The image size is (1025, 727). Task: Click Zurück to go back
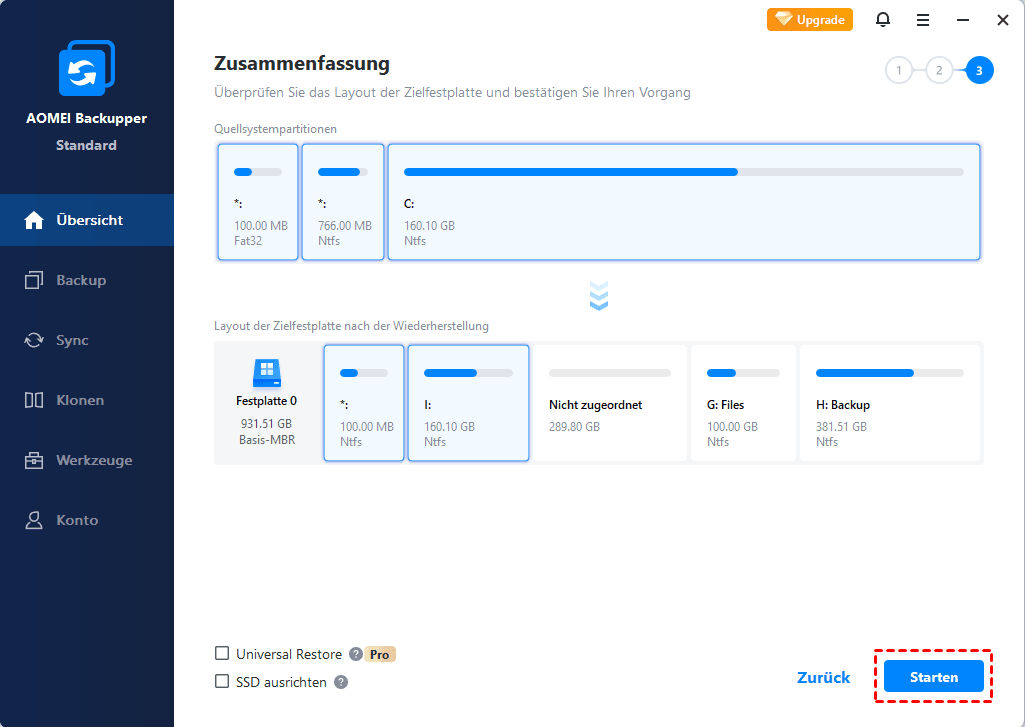pos(824,677)
